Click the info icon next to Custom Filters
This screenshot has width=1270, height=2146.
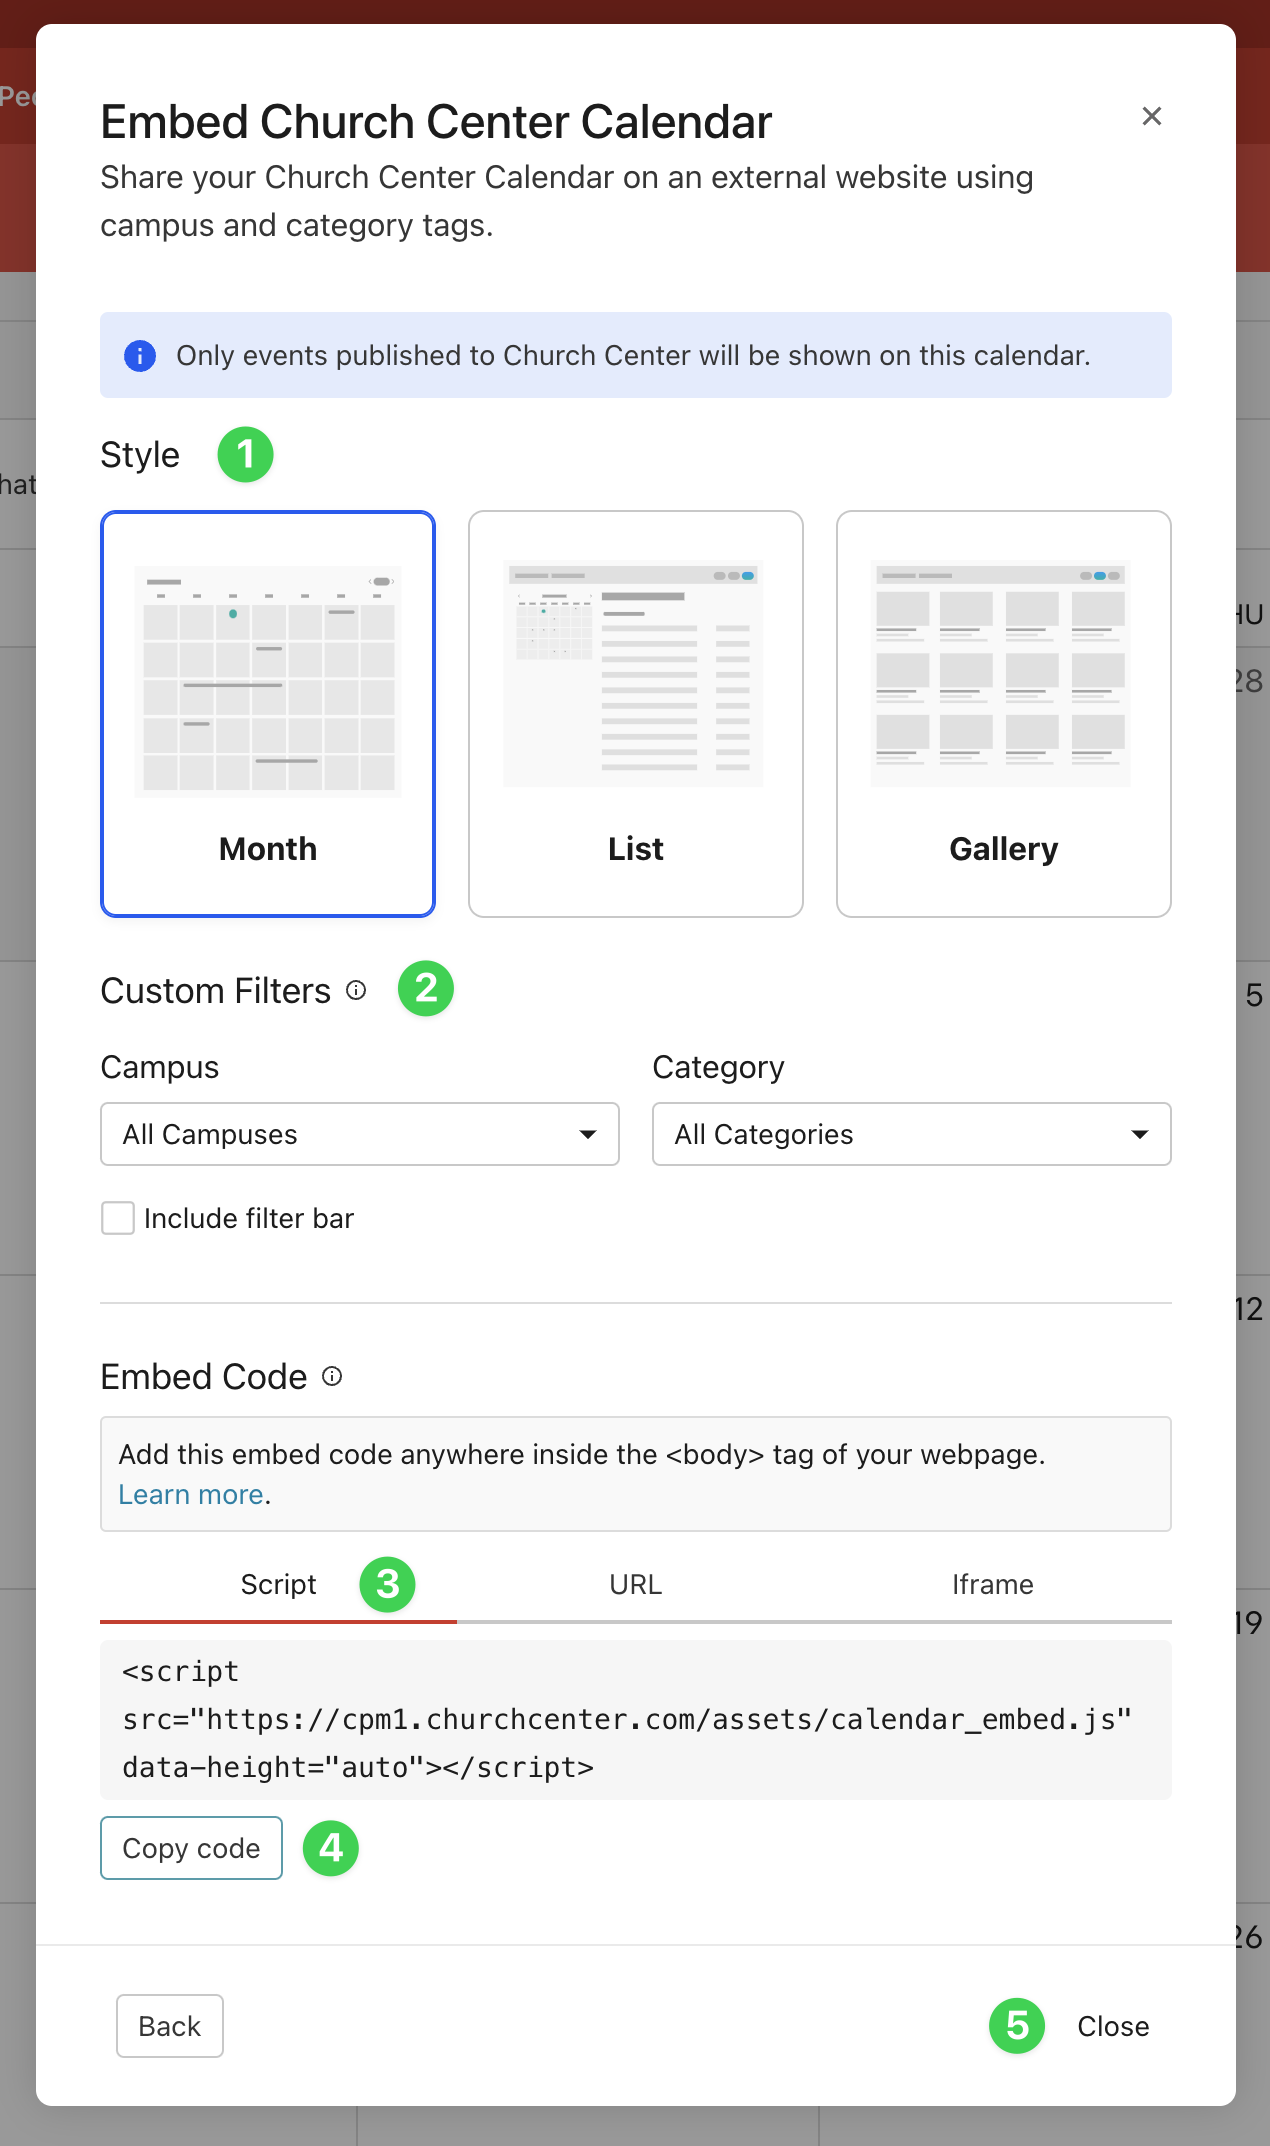click(356, 990)
